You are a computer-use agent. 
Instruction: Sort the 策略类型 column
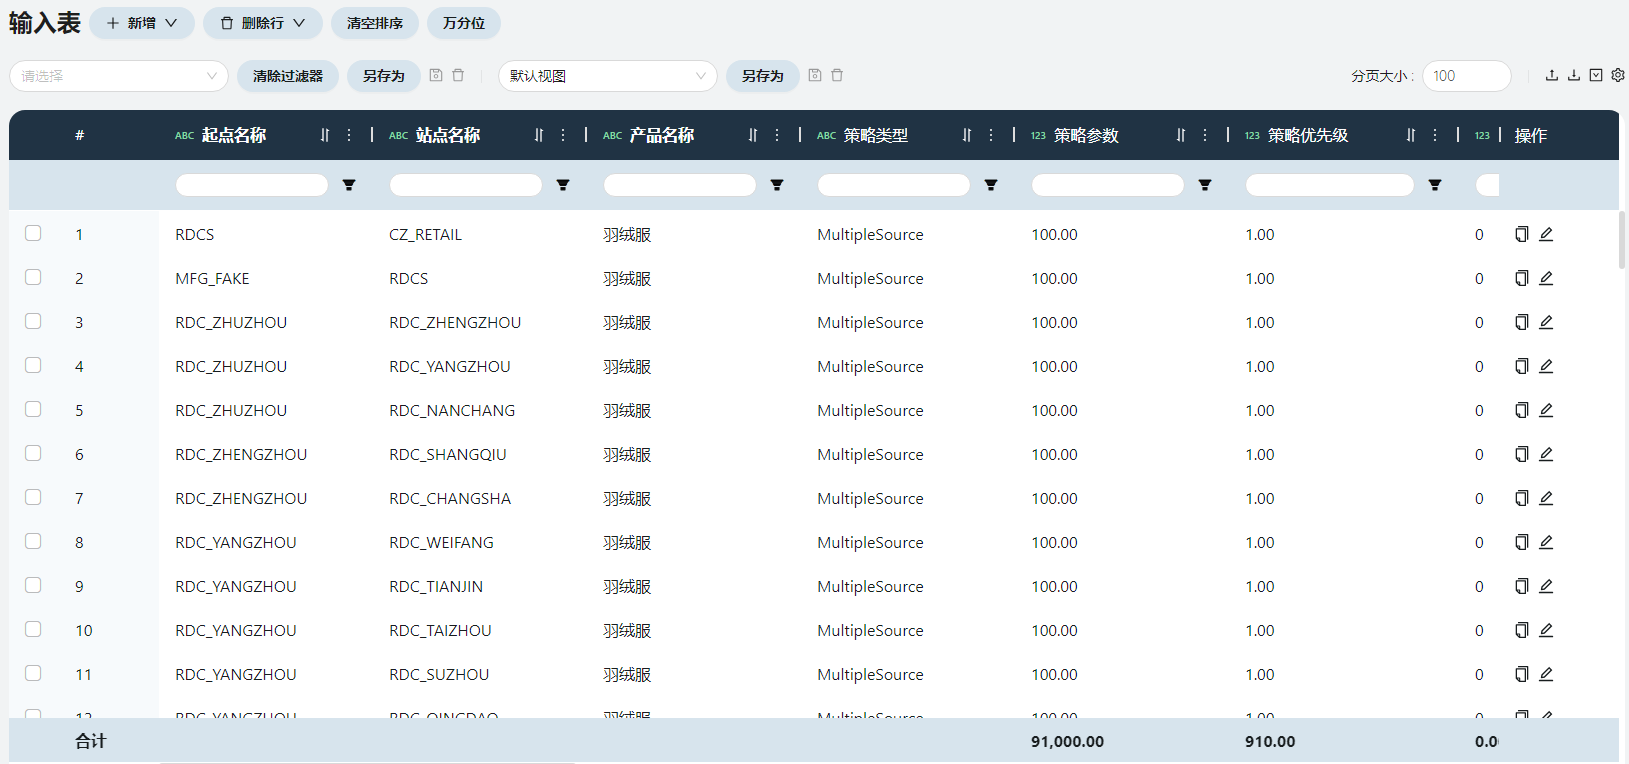click(967, 135)
